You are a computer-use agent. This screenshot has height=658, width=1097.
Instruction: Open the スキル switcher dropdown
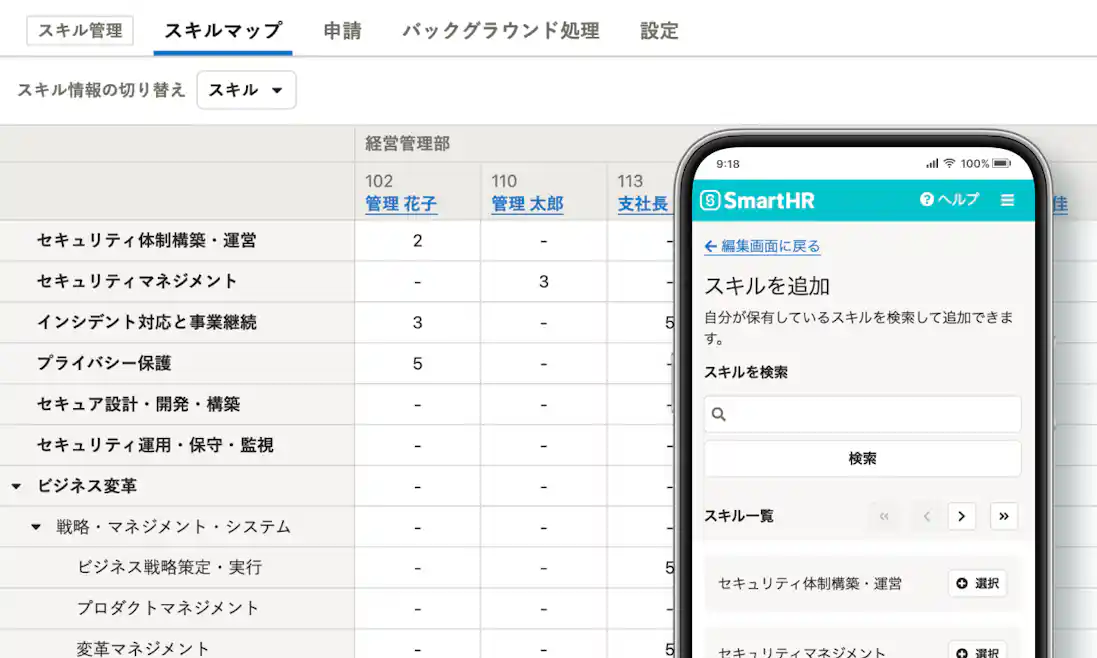point(246,90)
